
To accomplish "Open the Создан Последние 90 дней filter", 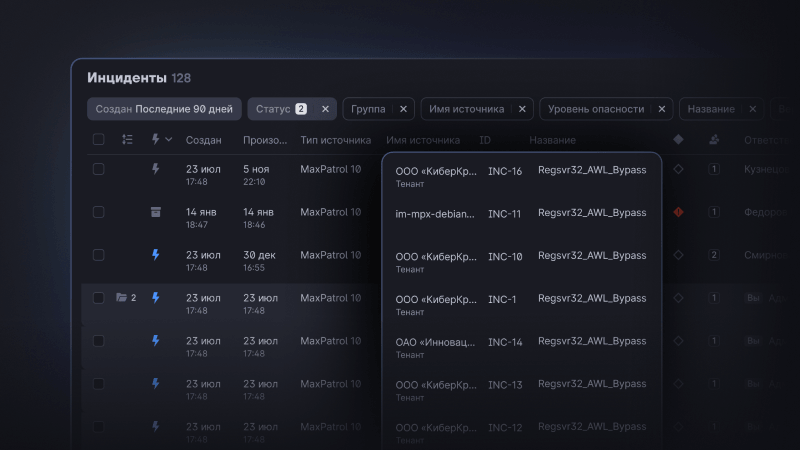I will click(x=164, y=109).
